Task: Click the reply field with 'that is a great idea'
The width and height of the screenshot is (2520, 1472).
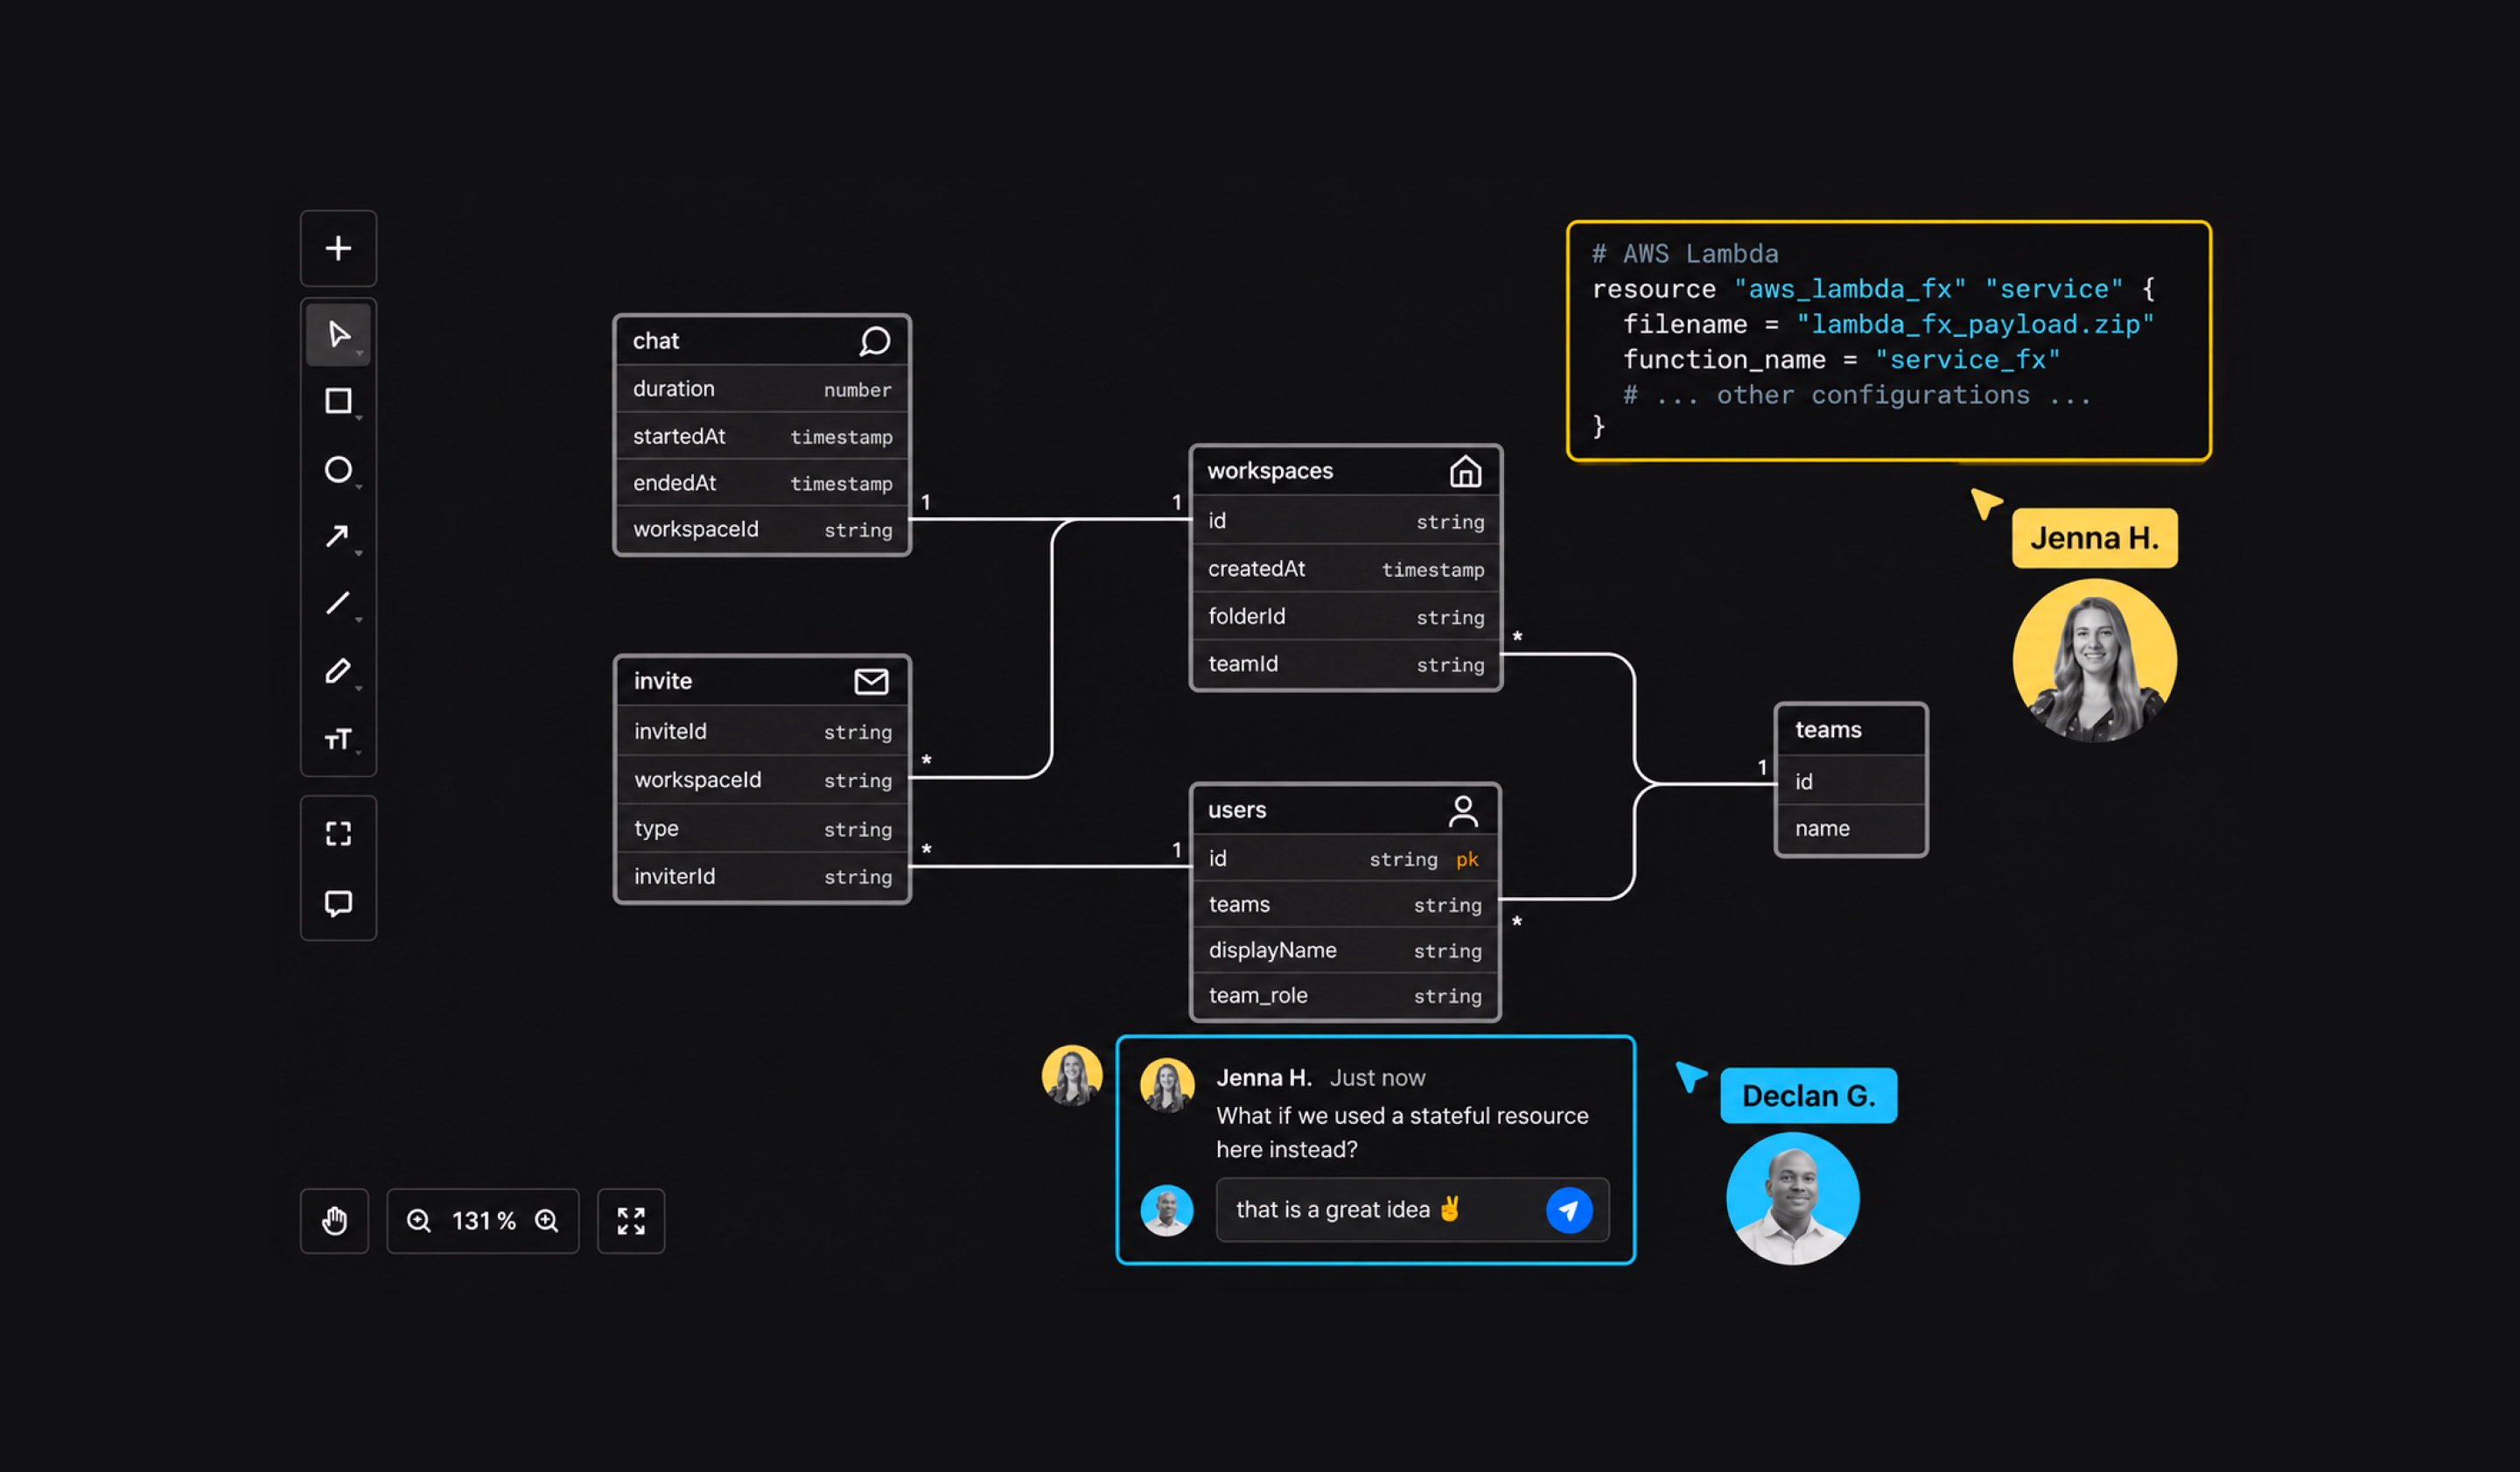Action: click(x=1412, y=1210)
